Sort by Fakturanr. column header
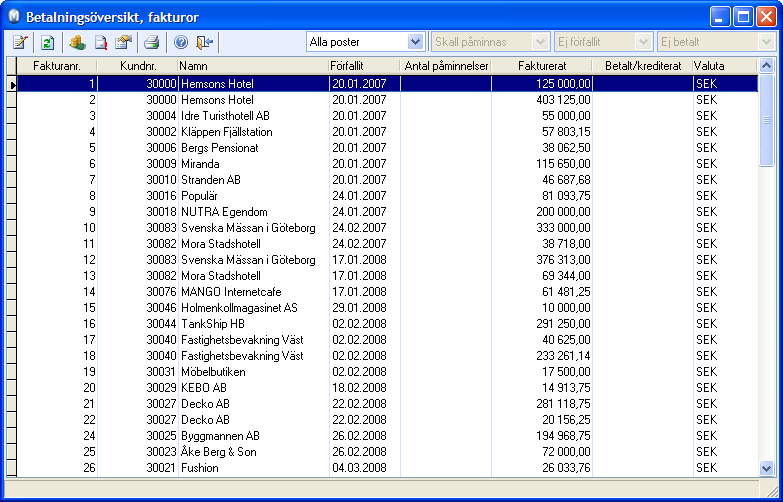The height and width of the screenshot is (502, 783). [57, 66]
